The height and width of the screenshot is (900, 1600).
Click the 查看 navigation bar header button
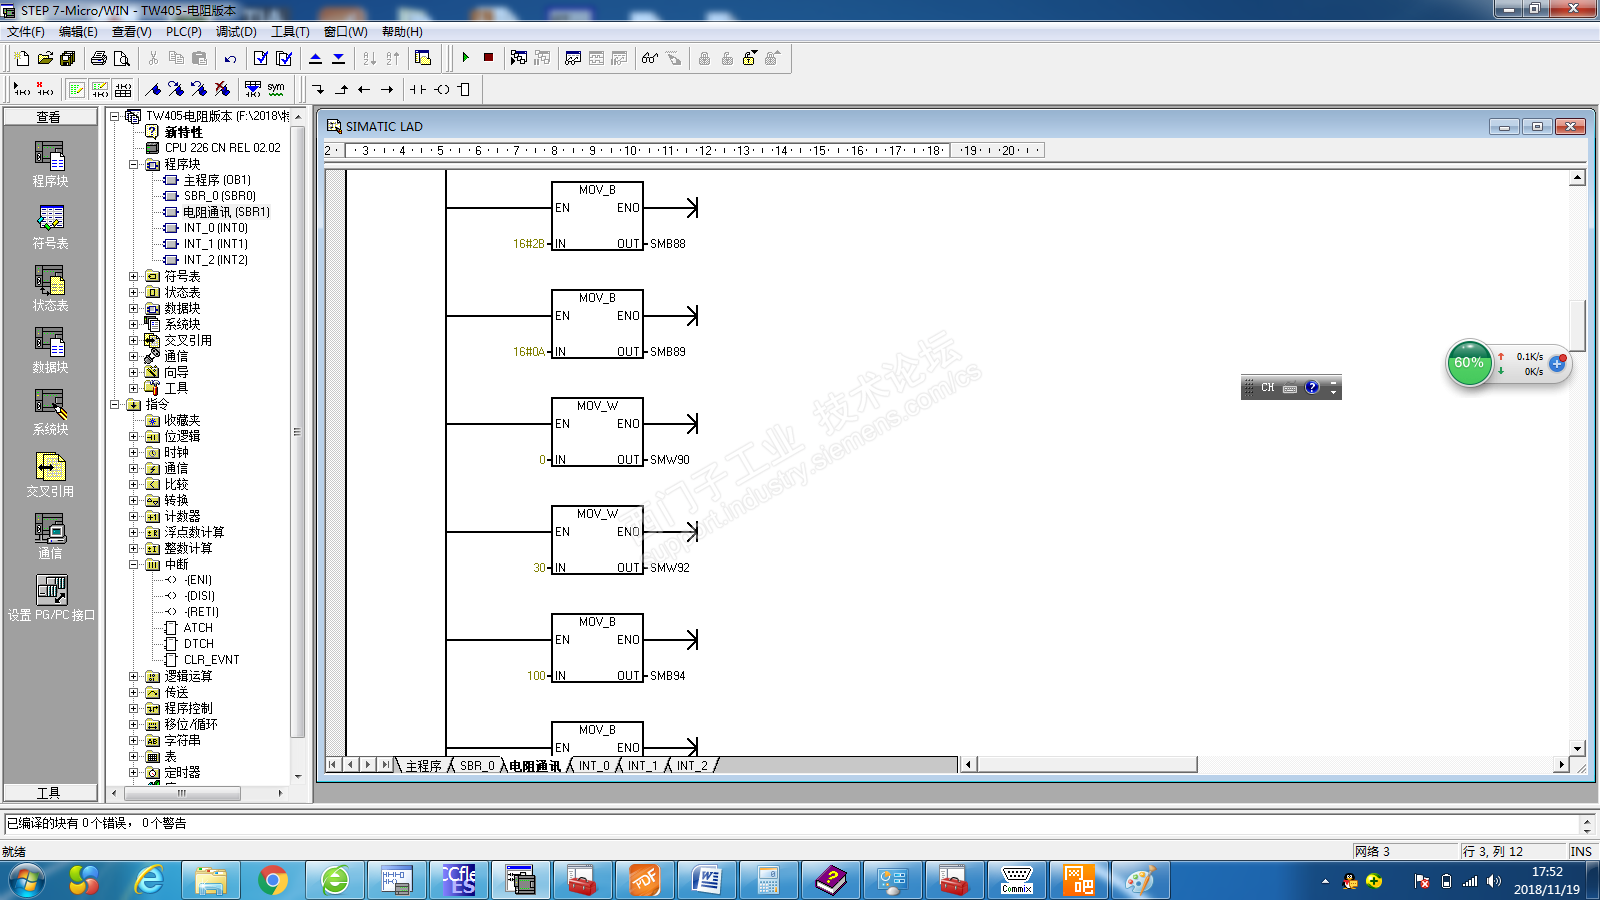(50, 117)
